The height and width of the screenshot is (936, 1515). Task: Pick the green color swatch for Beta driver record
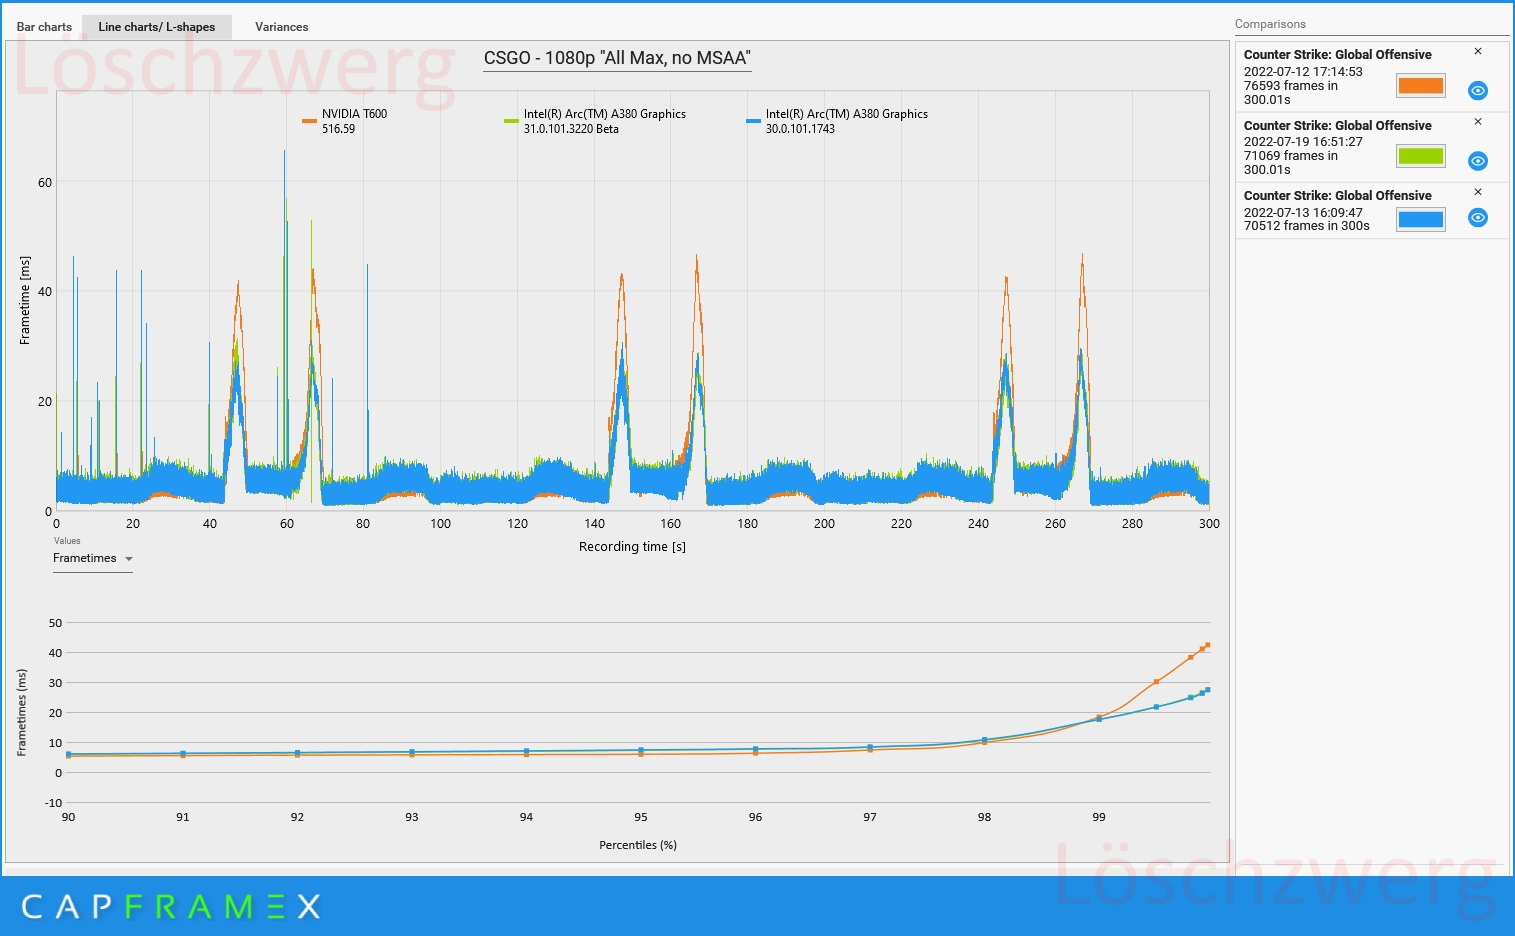tap(1421, 156)
